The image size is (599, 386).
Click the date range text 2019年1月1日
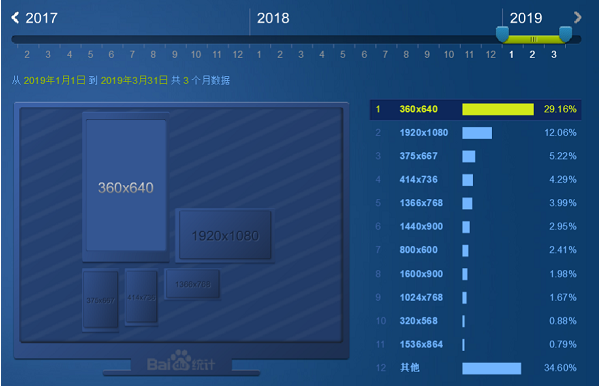55,80
